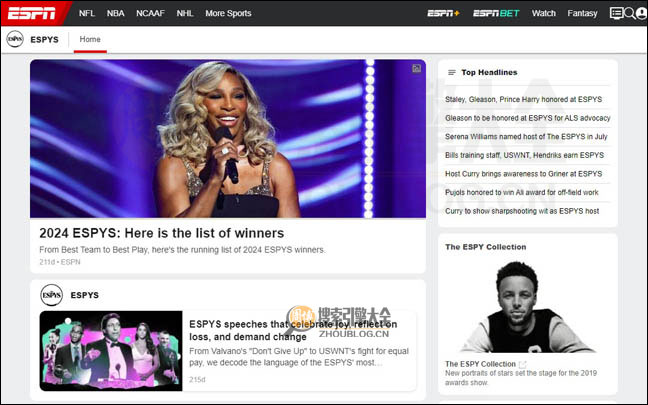Click the ESPYS logo in the article card
Viewport: 648px width, 405px height.
tap(51, 295)
